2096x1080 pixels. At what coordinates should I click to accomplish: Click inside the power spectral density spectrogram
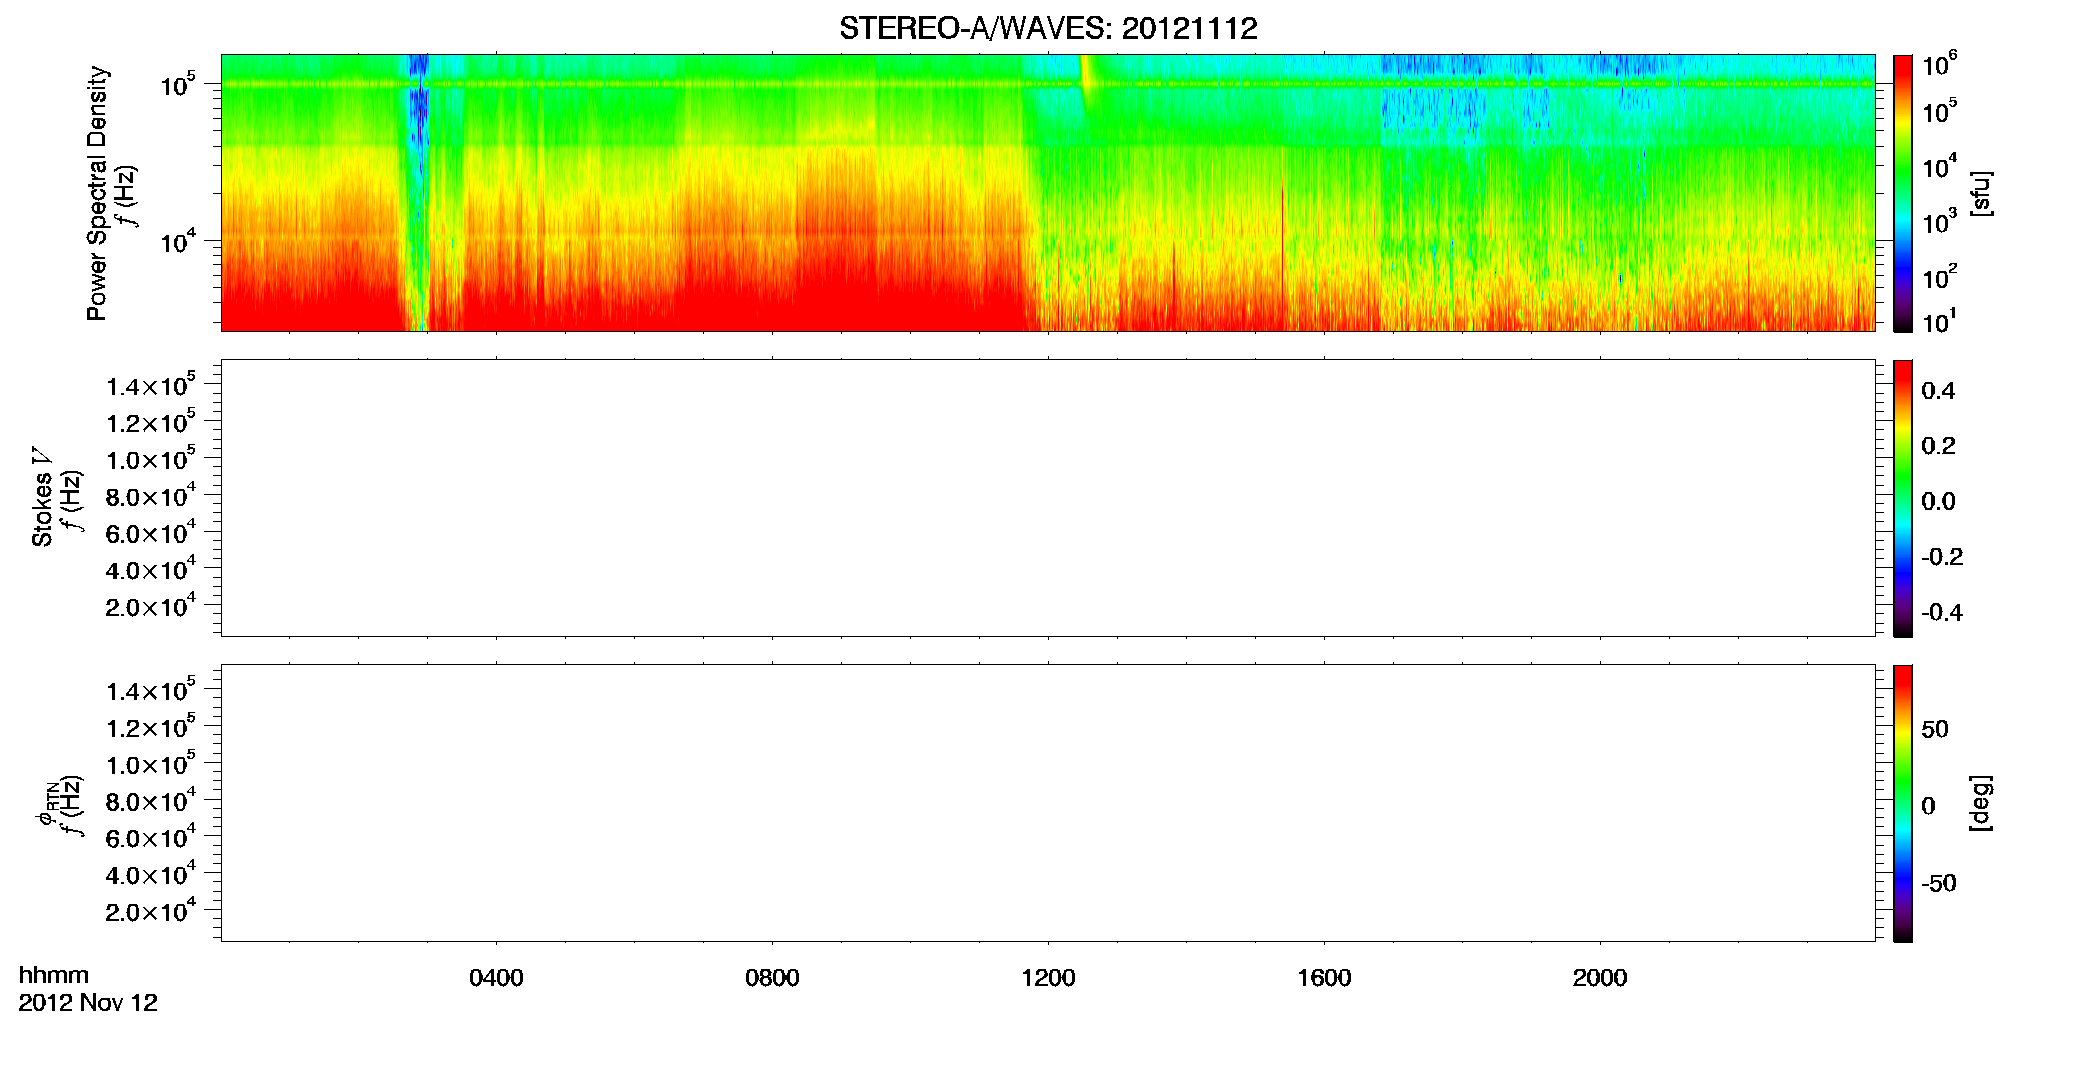point(1048,193)
